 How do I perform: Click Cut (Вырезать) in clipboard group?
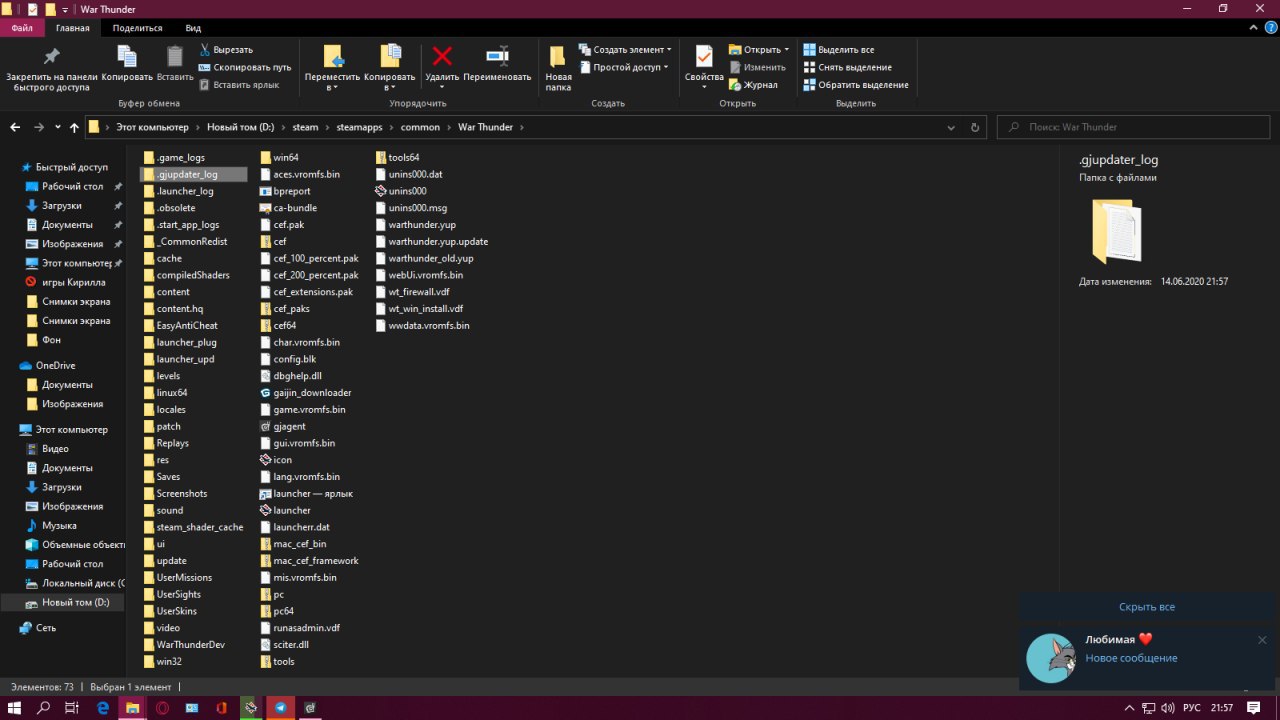click(227, 49)
